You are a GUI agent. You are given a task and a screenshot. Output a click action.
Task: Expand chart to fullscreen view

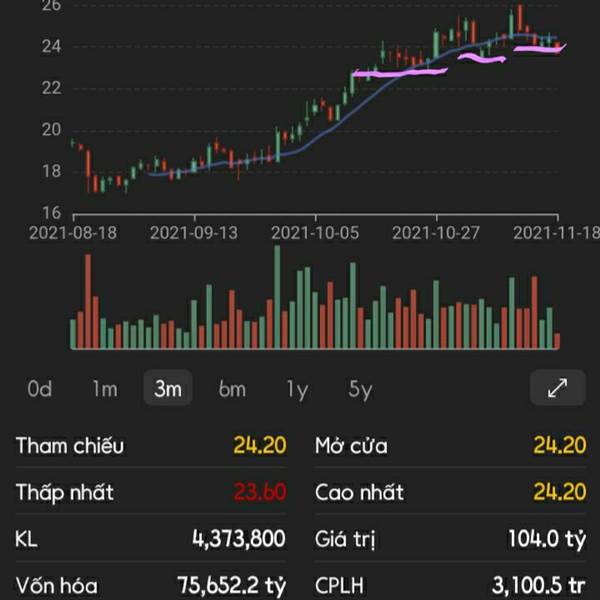click(558, 388)
